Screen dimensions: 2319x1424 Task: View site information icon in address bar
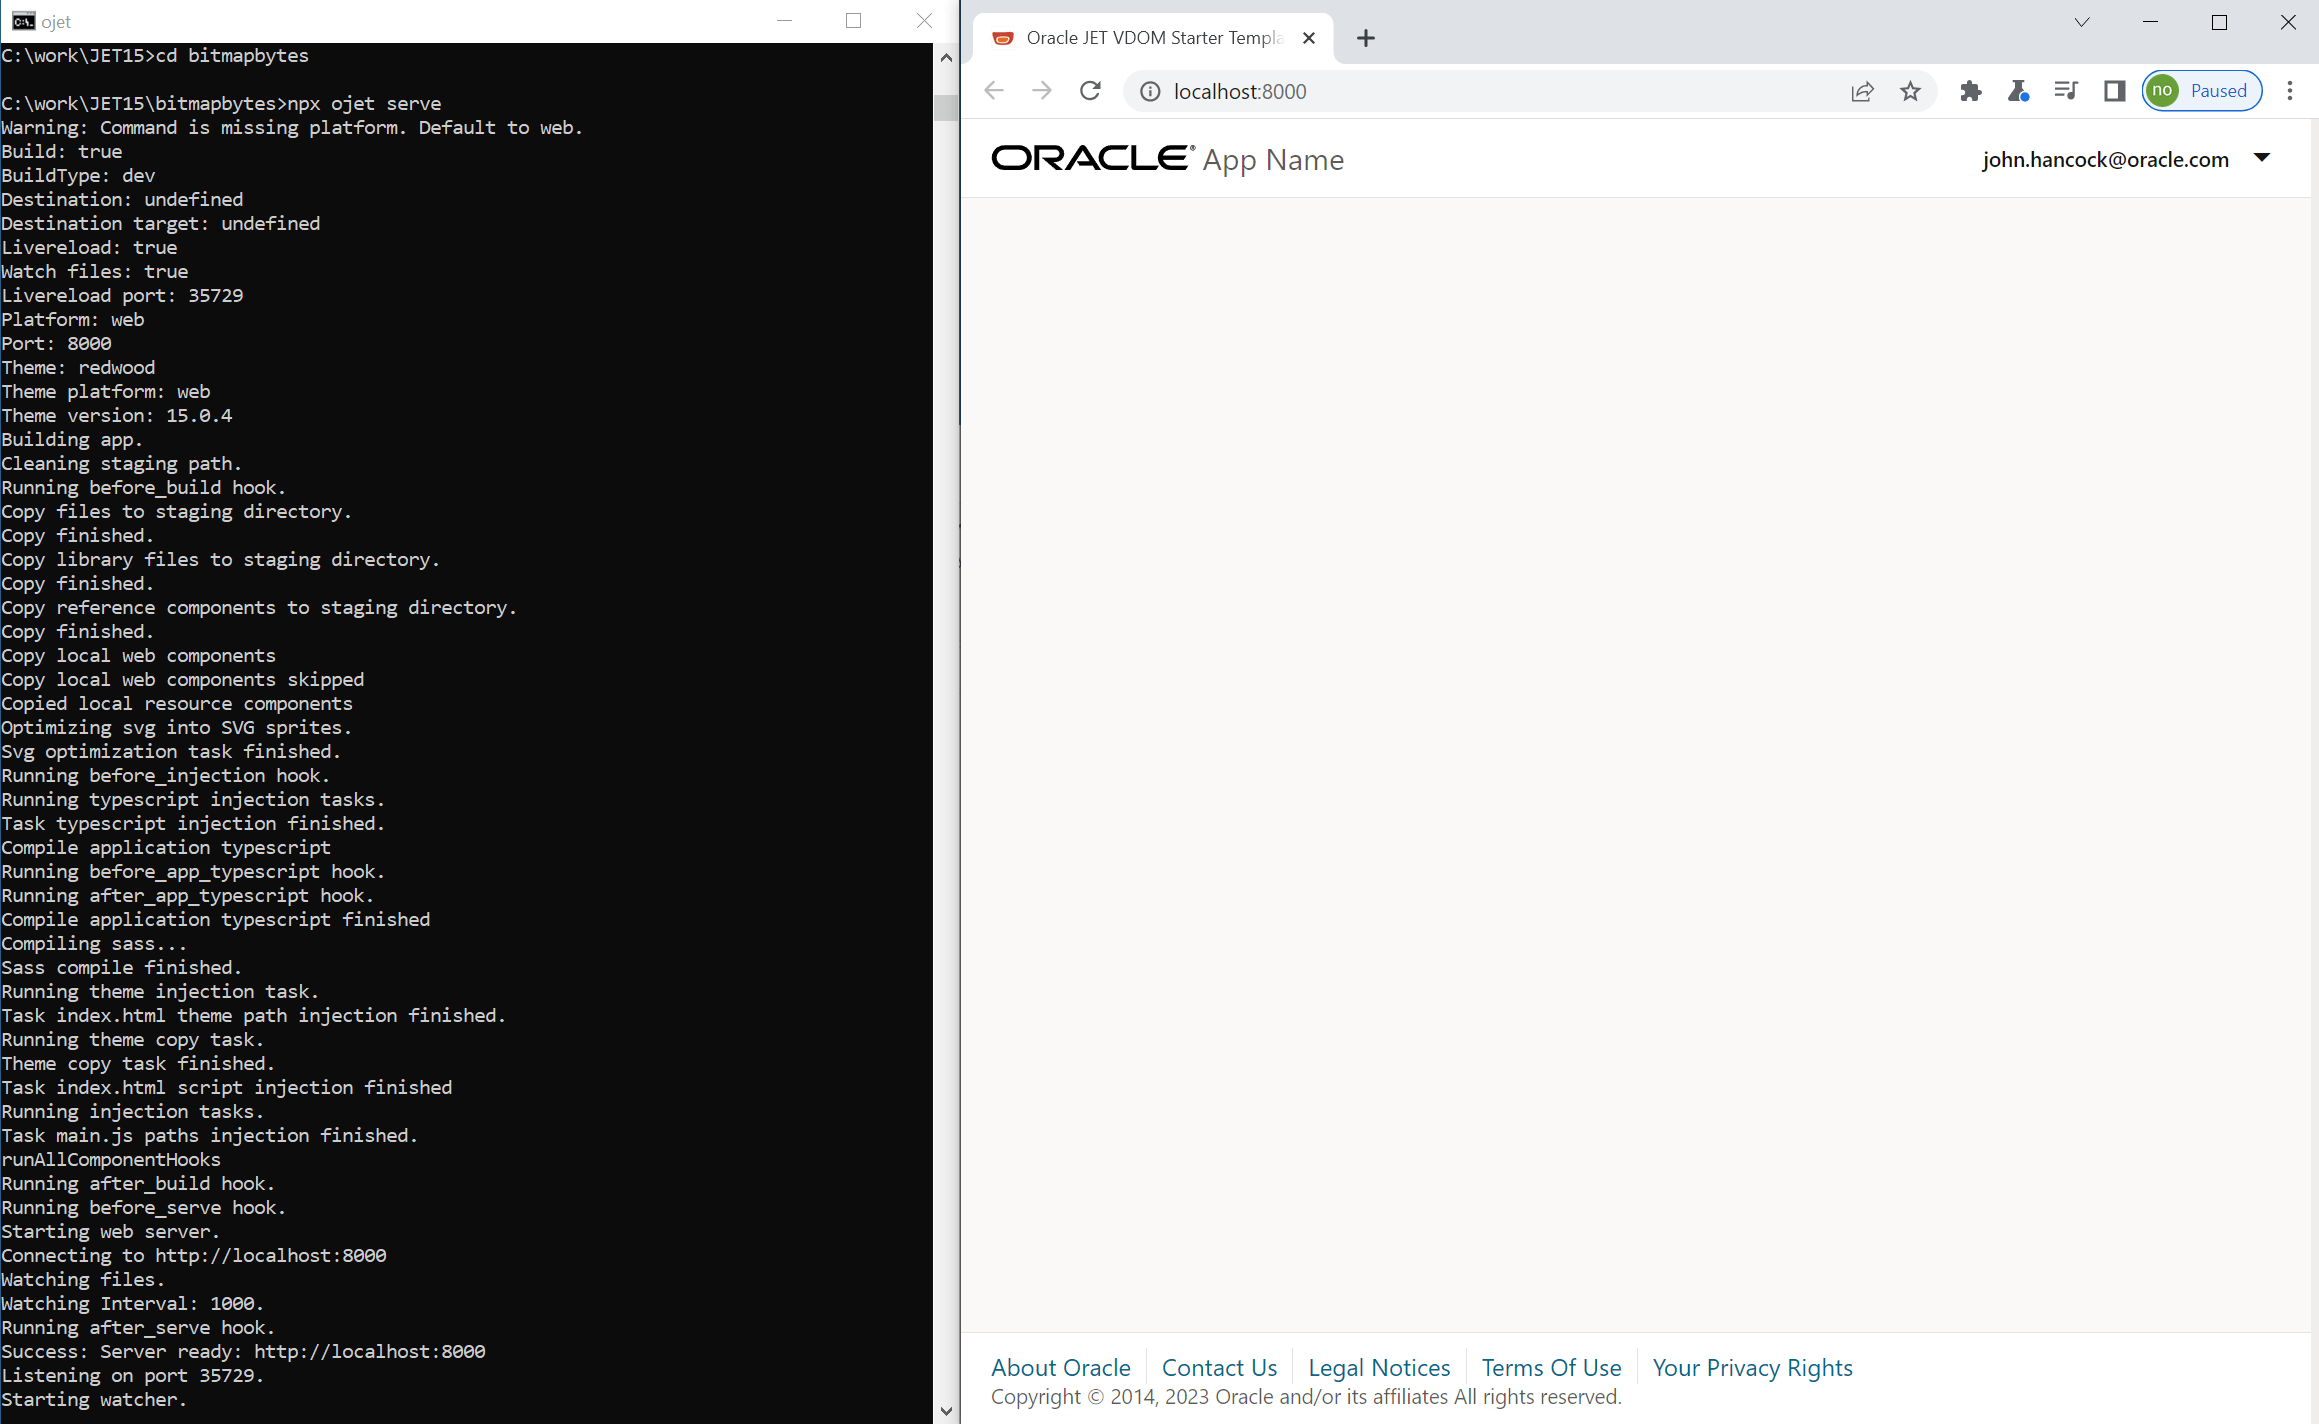click(x=1151, y=91)
